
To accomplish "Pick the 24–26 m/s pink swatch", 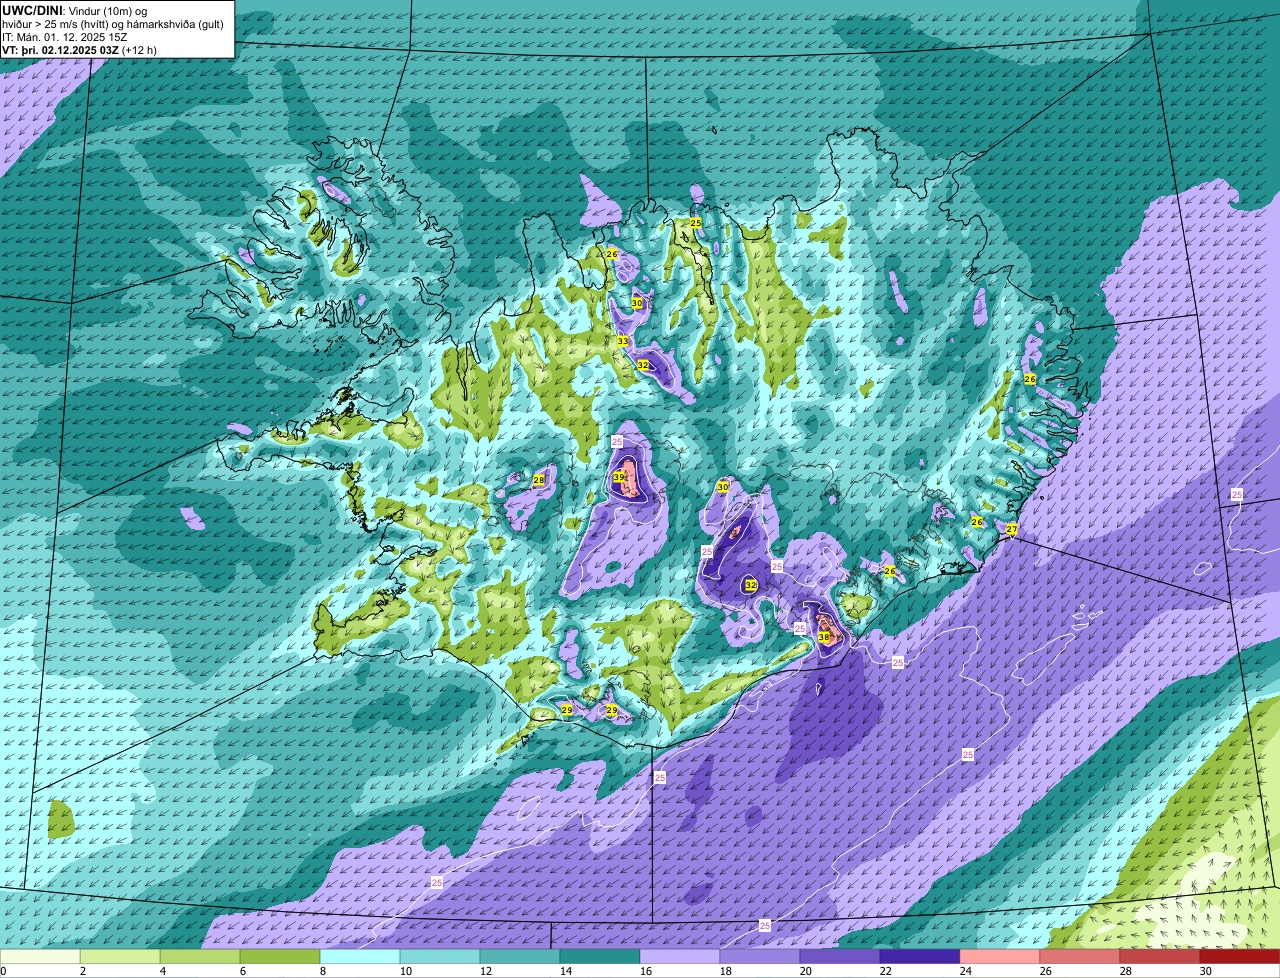I will pyautogui.click(x=1000, y=957).
